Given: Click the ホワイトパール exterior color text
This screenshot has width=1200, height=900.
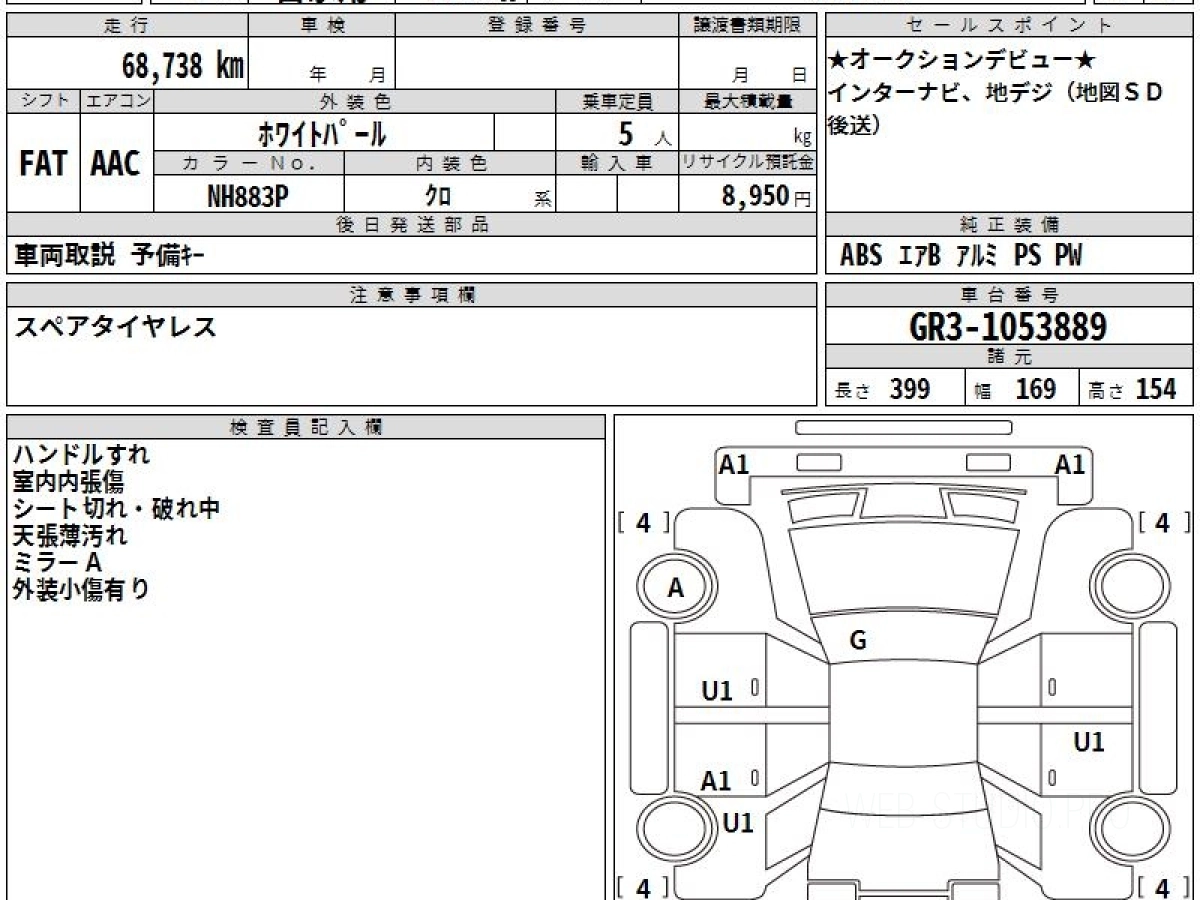Looking at the screenshot, I should coord(322,133).
